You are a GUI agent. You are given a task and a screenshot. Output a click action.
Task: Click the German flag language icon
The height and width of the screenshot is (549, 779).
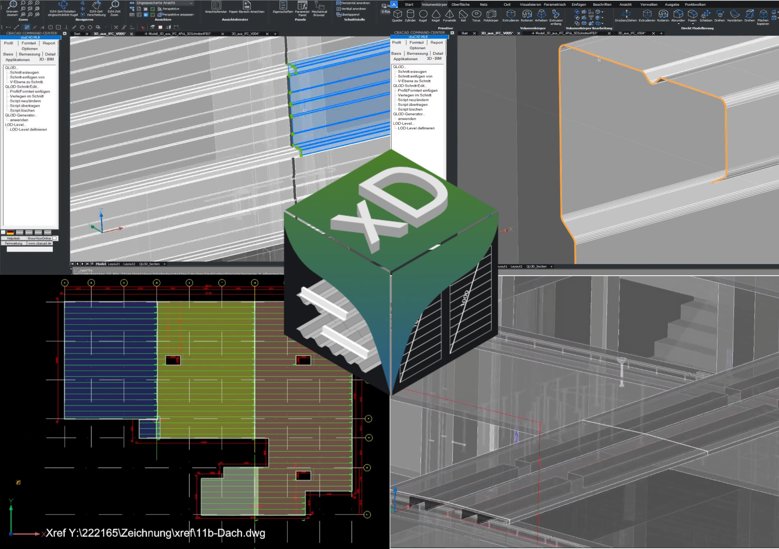[10, 232]
